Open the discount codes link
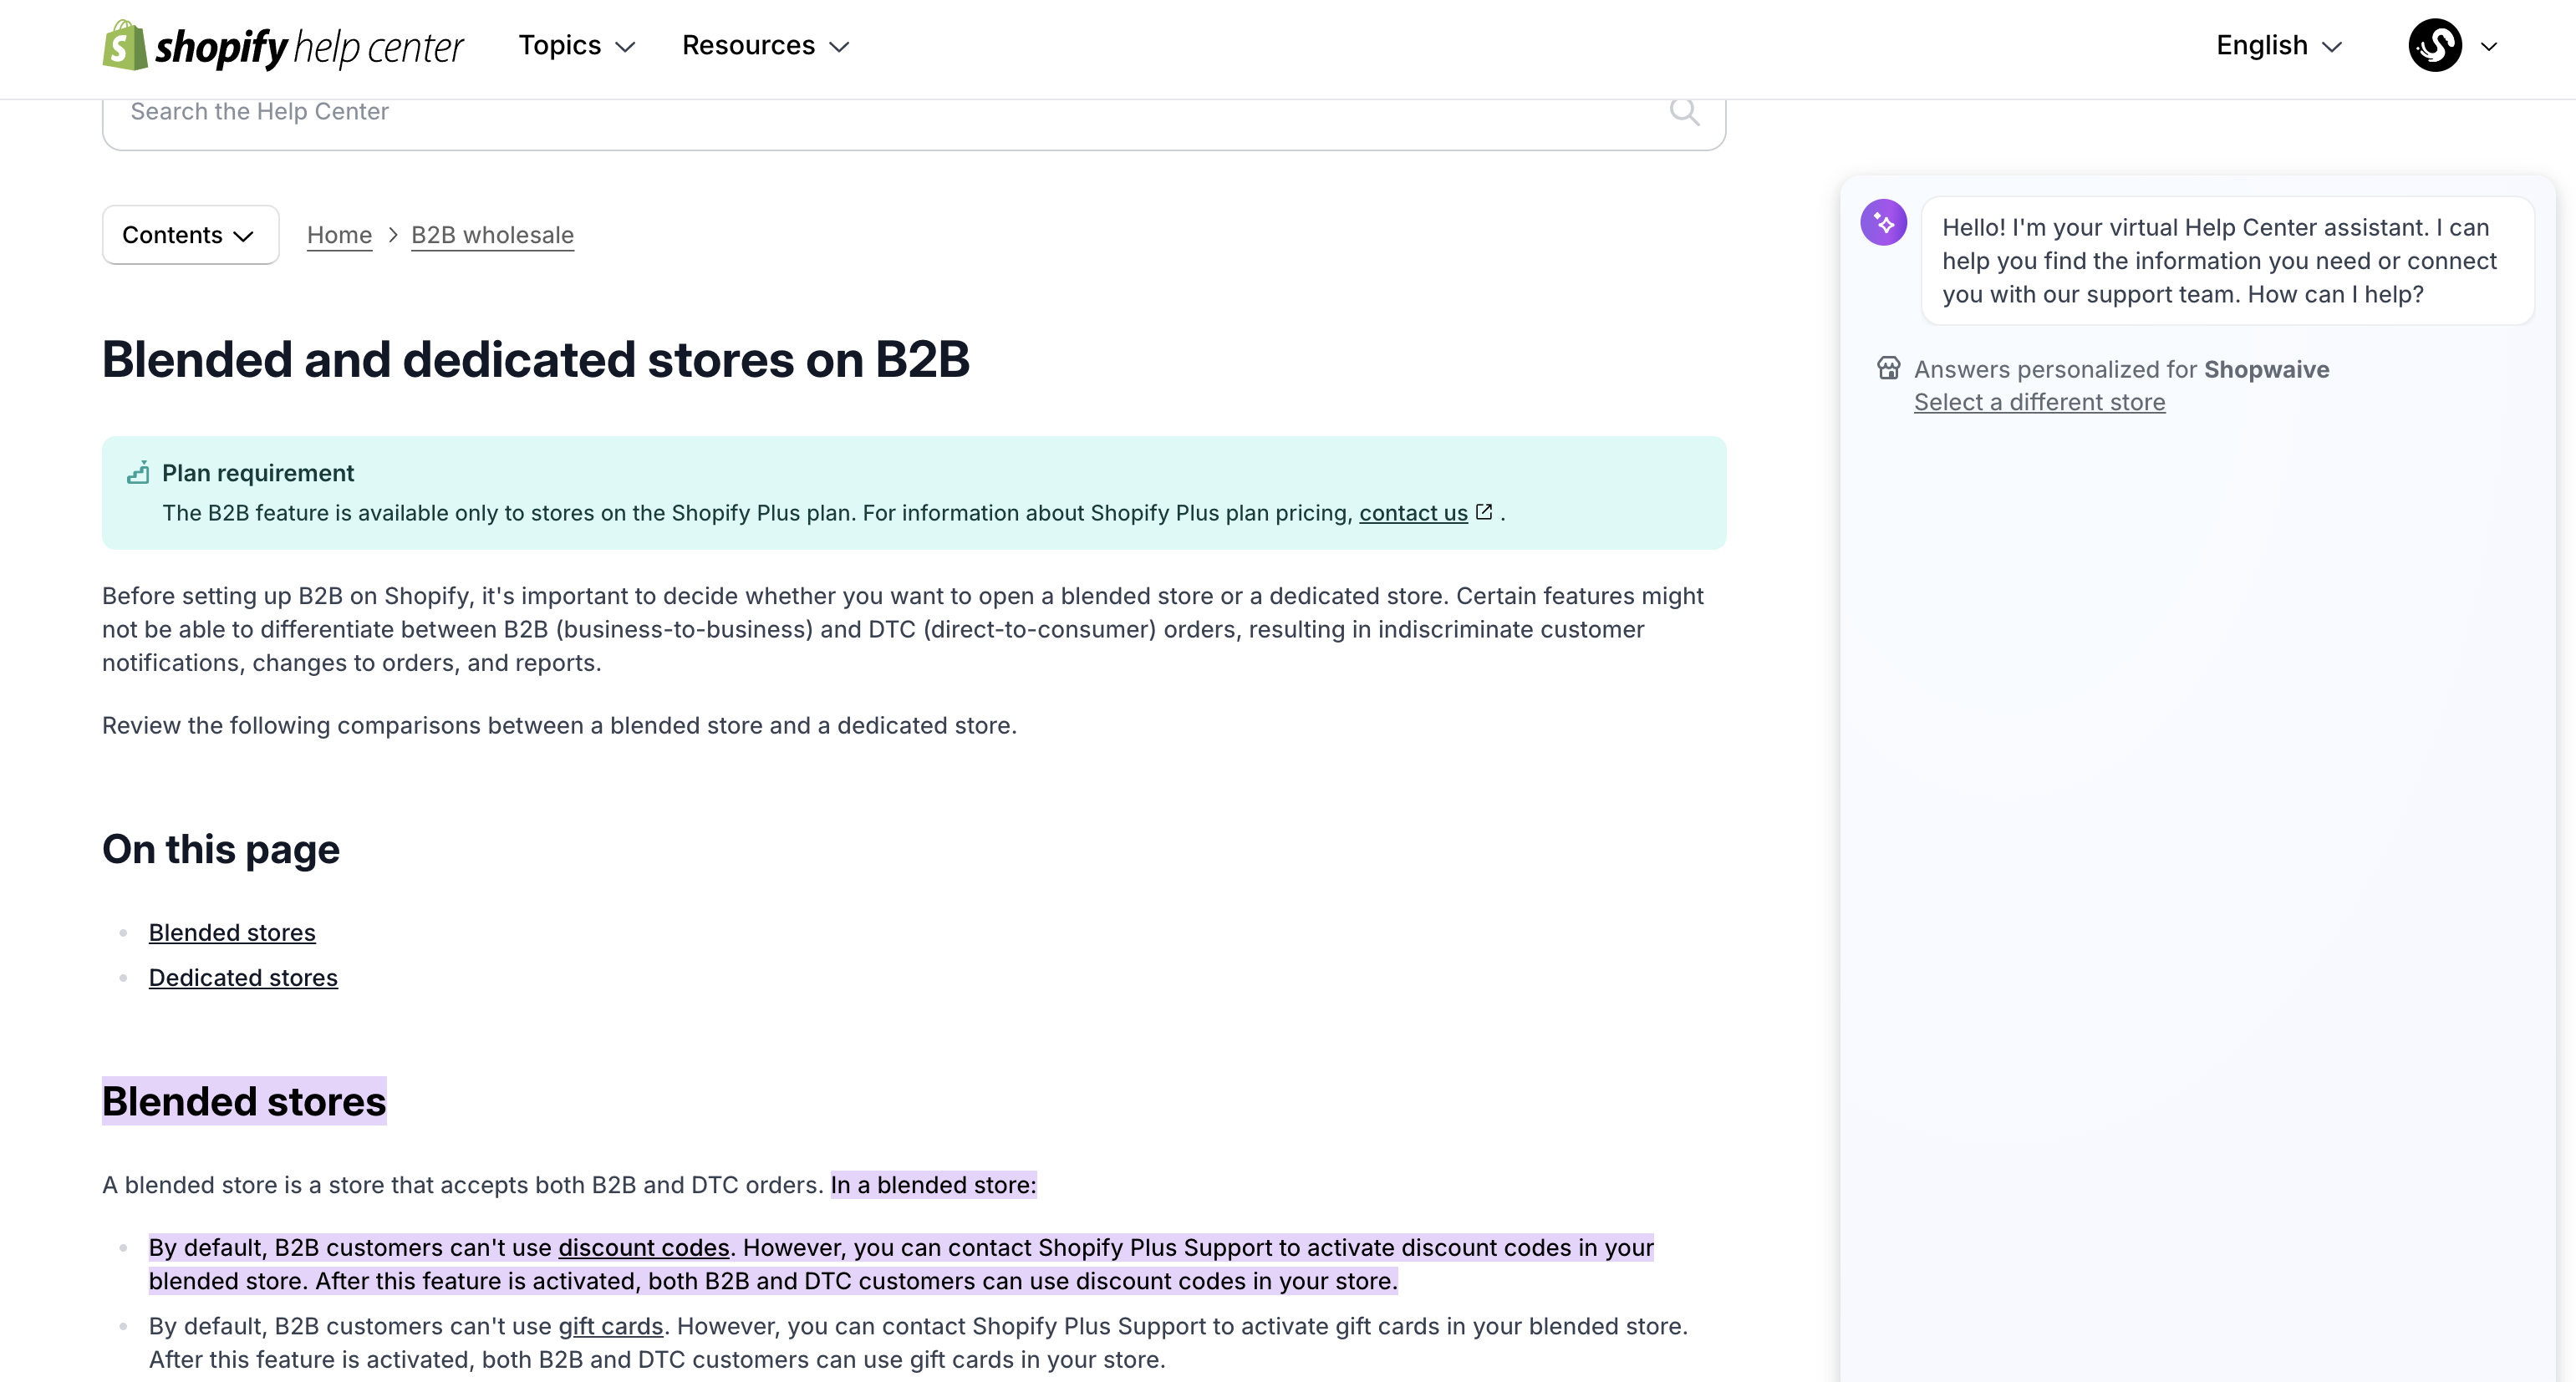 click(643, 1248)
